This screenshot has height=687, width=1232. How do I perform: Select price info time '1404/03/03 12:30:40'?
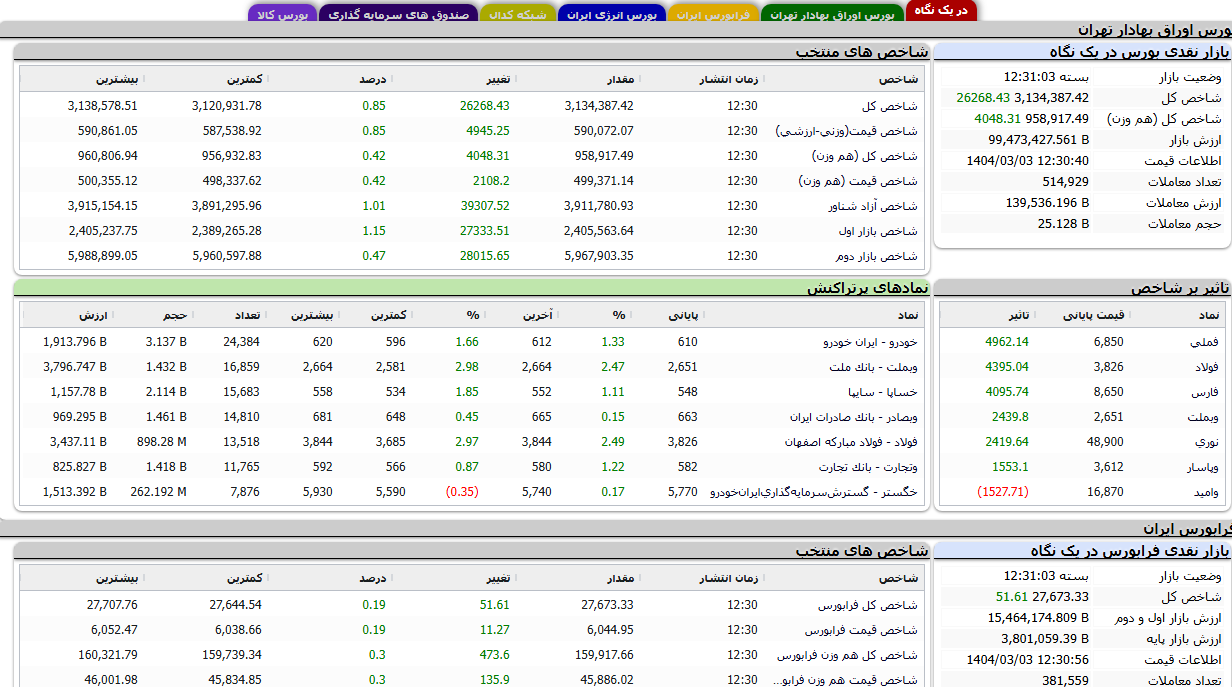tap(1028, 161)
